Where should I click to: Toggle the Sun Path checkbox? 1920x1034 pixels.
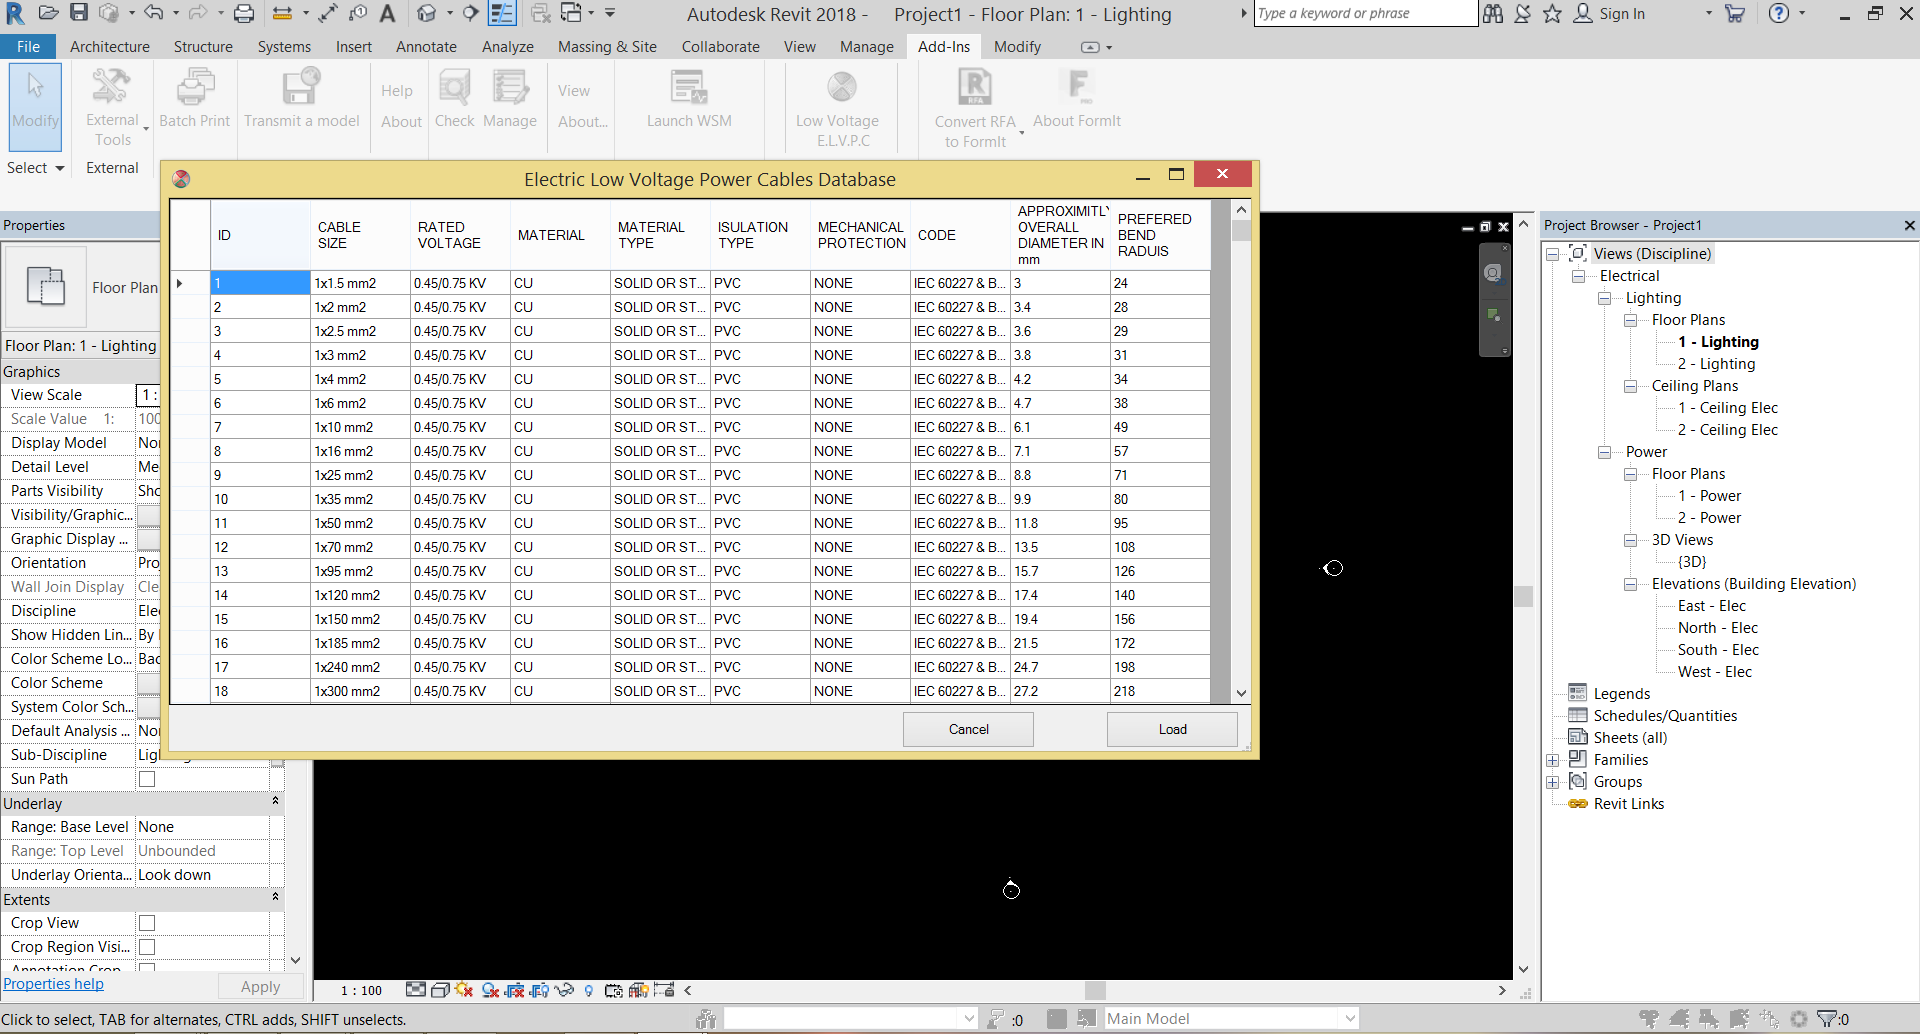(x=147, y=779)
